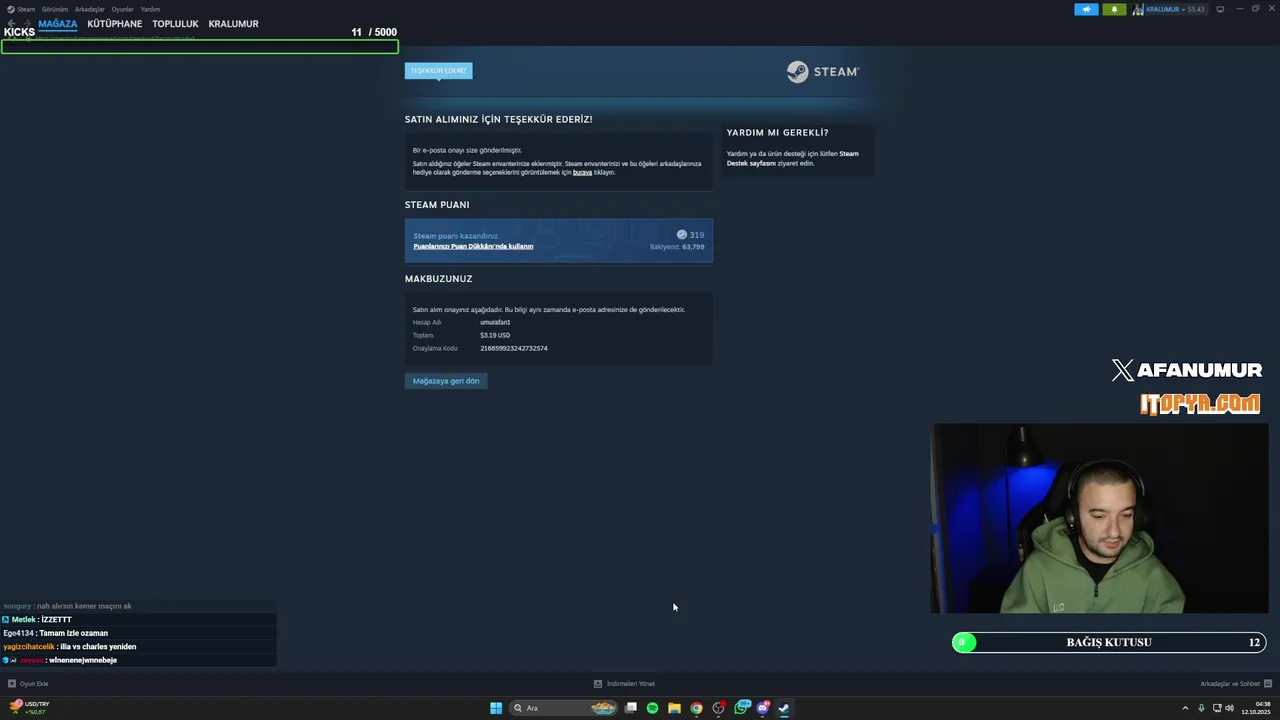Open Arkadaşlar ve Sohbet panel
This screenshot has width=1280, height=720.
coord(1235,684)
